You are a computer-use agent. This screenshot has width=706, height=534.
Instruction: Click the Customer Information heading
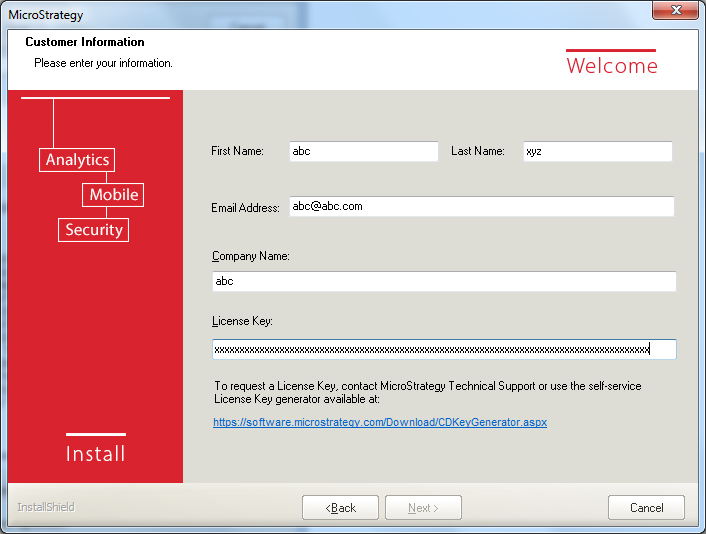tap(85, 42)
